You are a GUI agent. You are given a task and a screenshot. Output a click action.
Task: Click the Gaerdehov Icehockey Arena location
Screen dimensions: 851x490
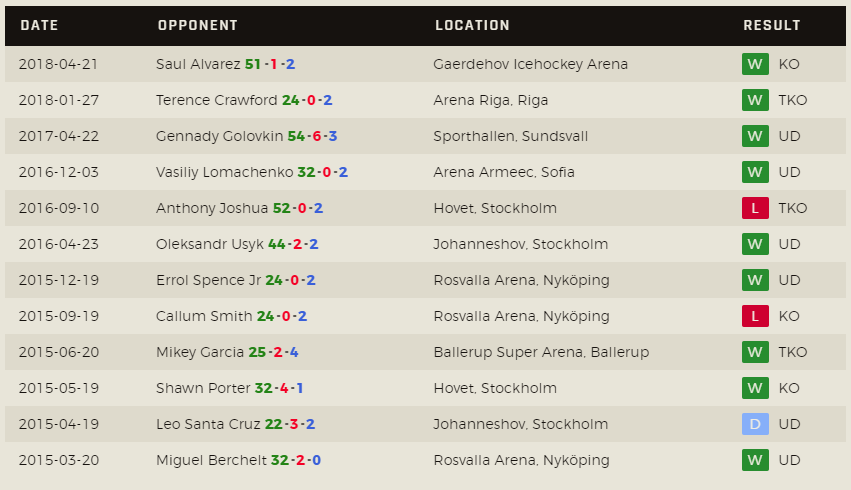530,64
